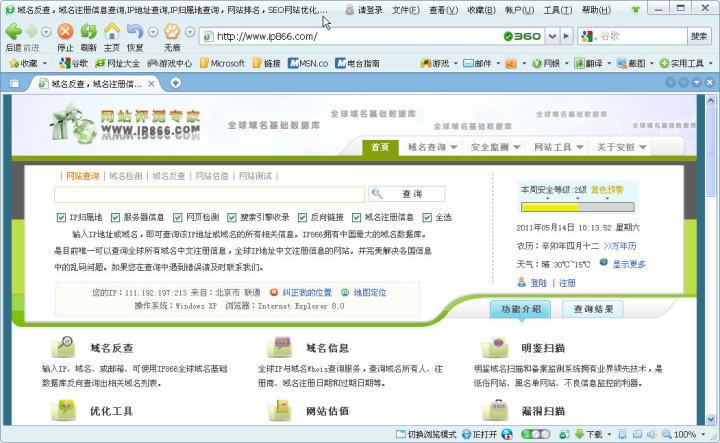The image size is (720, 443).
Task: Uncheck the IP归属地 checkbox
Action: [x=61, y=217]
